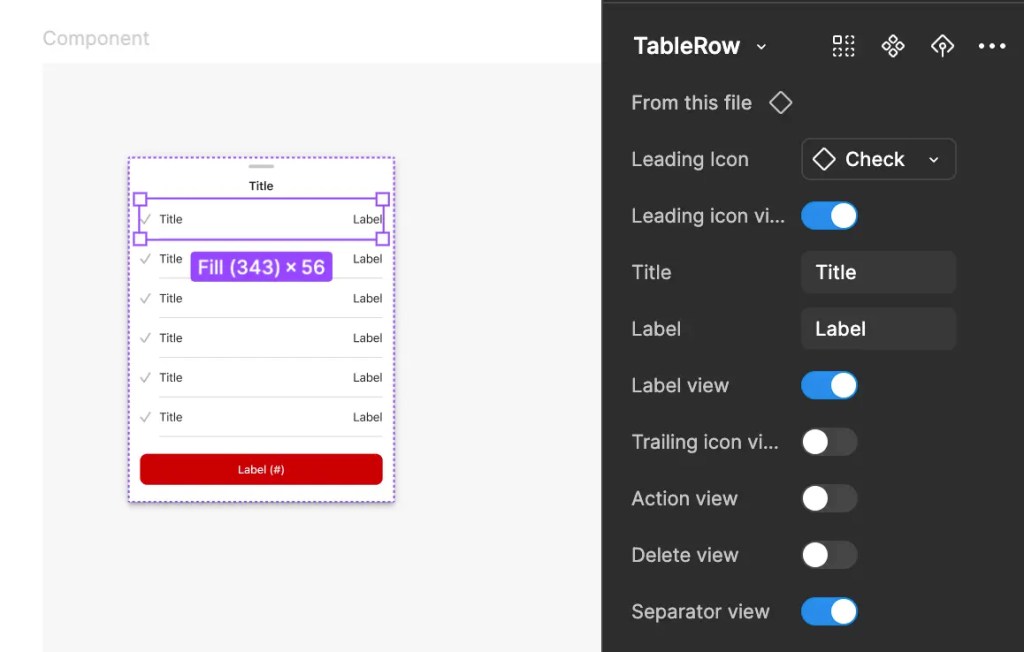Click the Title property text field
Image resolution: width=1024 pixels, height=652 pixels.
pos(878,272)
